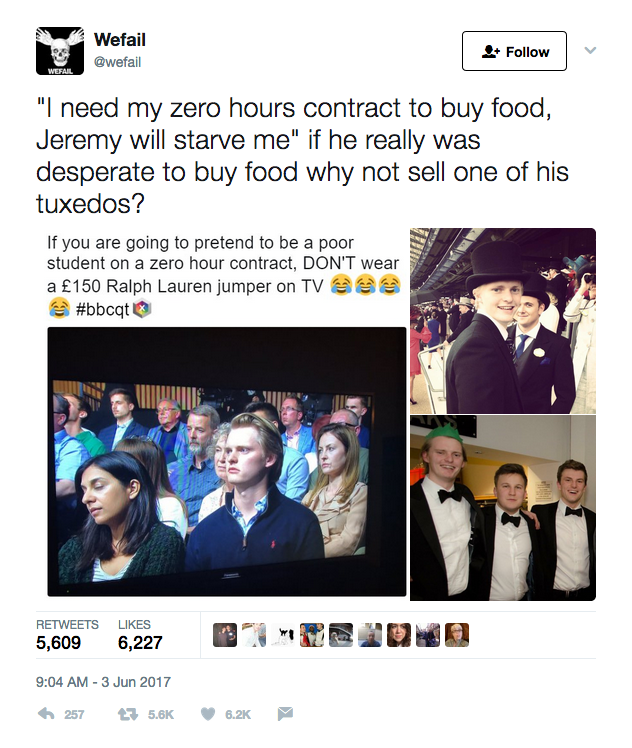Click the last liker avatar in the row
The height and width of the screenshot is (748, 632).
click(457, 635)
